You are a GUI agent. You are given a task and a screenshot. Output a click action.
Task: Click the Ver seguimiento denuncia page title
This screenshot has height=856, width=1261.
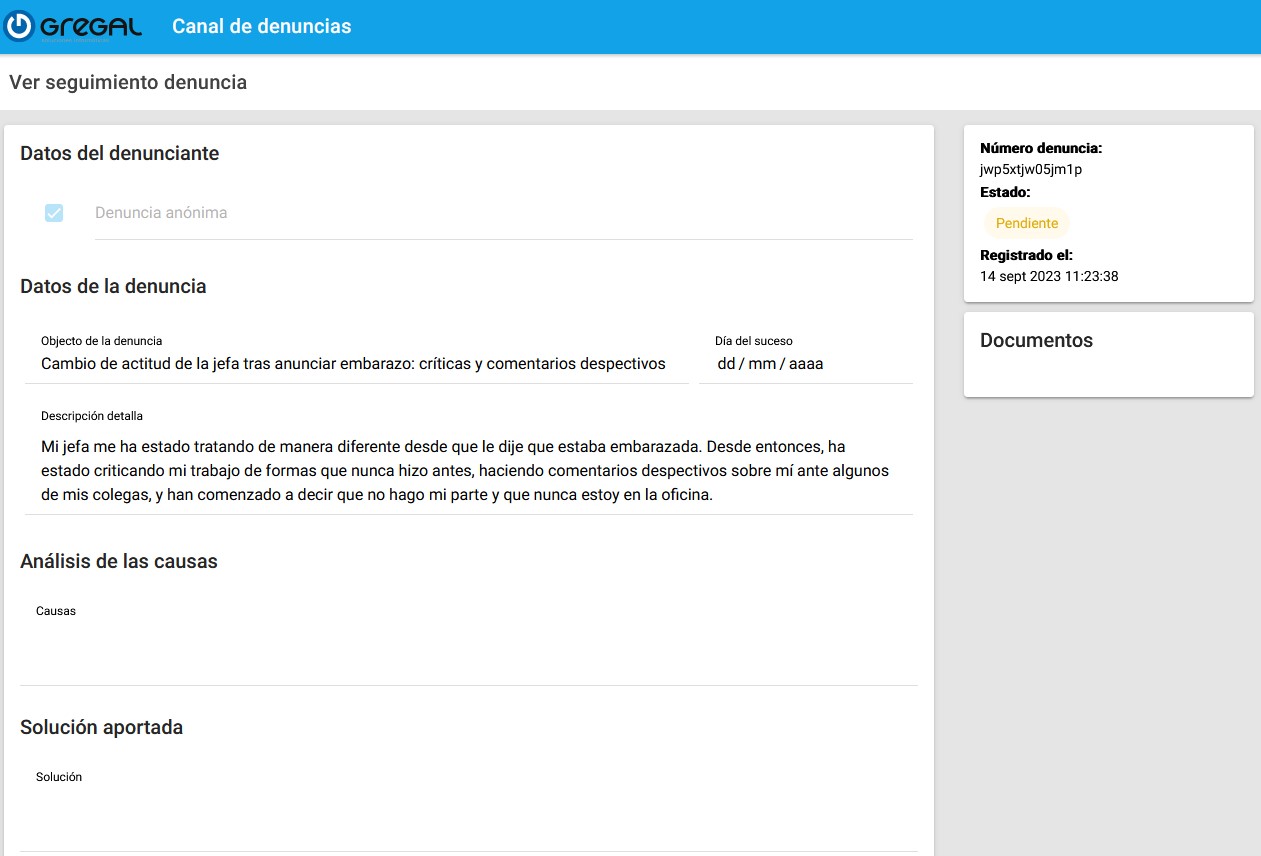128,82
